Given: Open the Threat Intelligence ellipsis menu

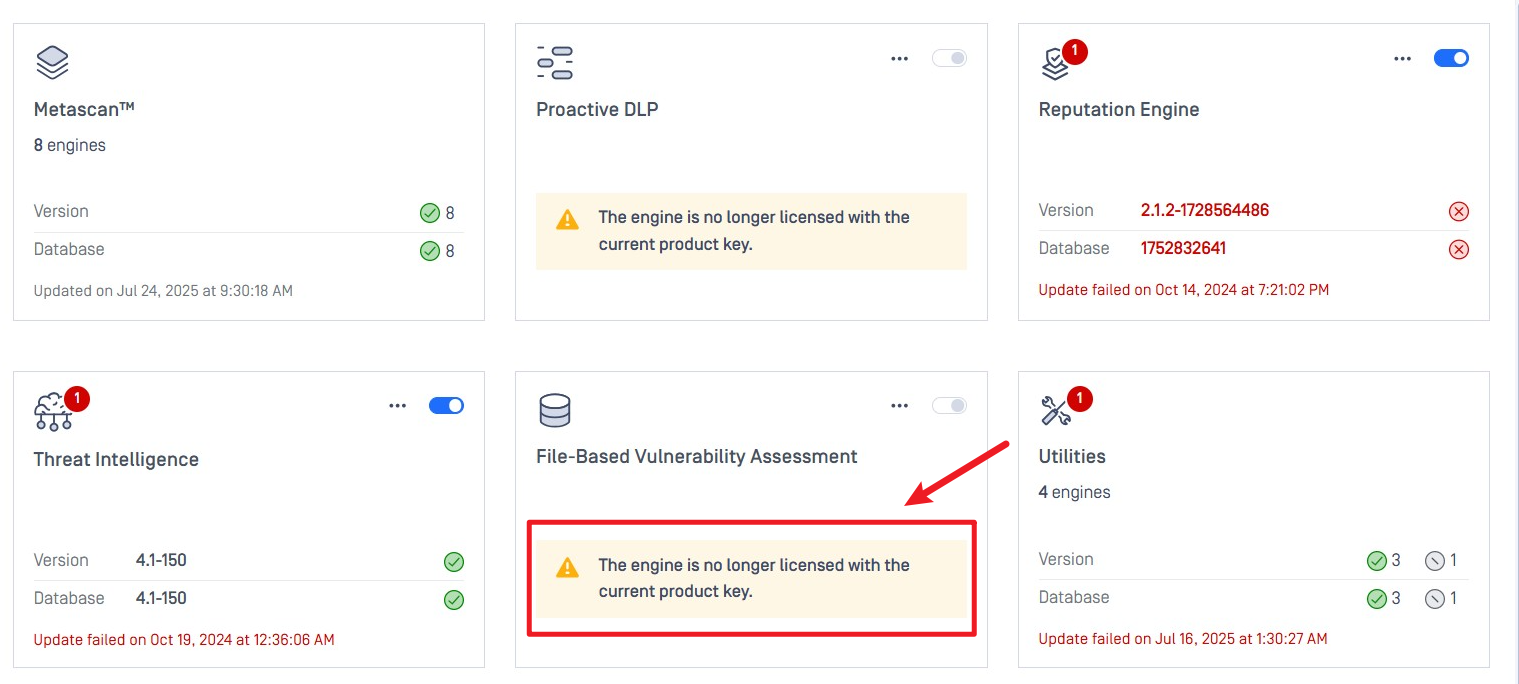Looking at the screenshot, I should coord(398,405).
